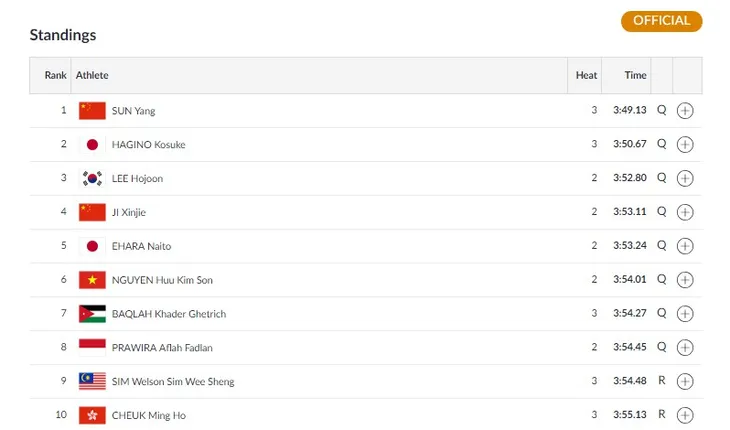The height and width of the screenshot is (430, 730).
Task: Expand JI Xinjie's result details
Action: click(x=685, y=212)
